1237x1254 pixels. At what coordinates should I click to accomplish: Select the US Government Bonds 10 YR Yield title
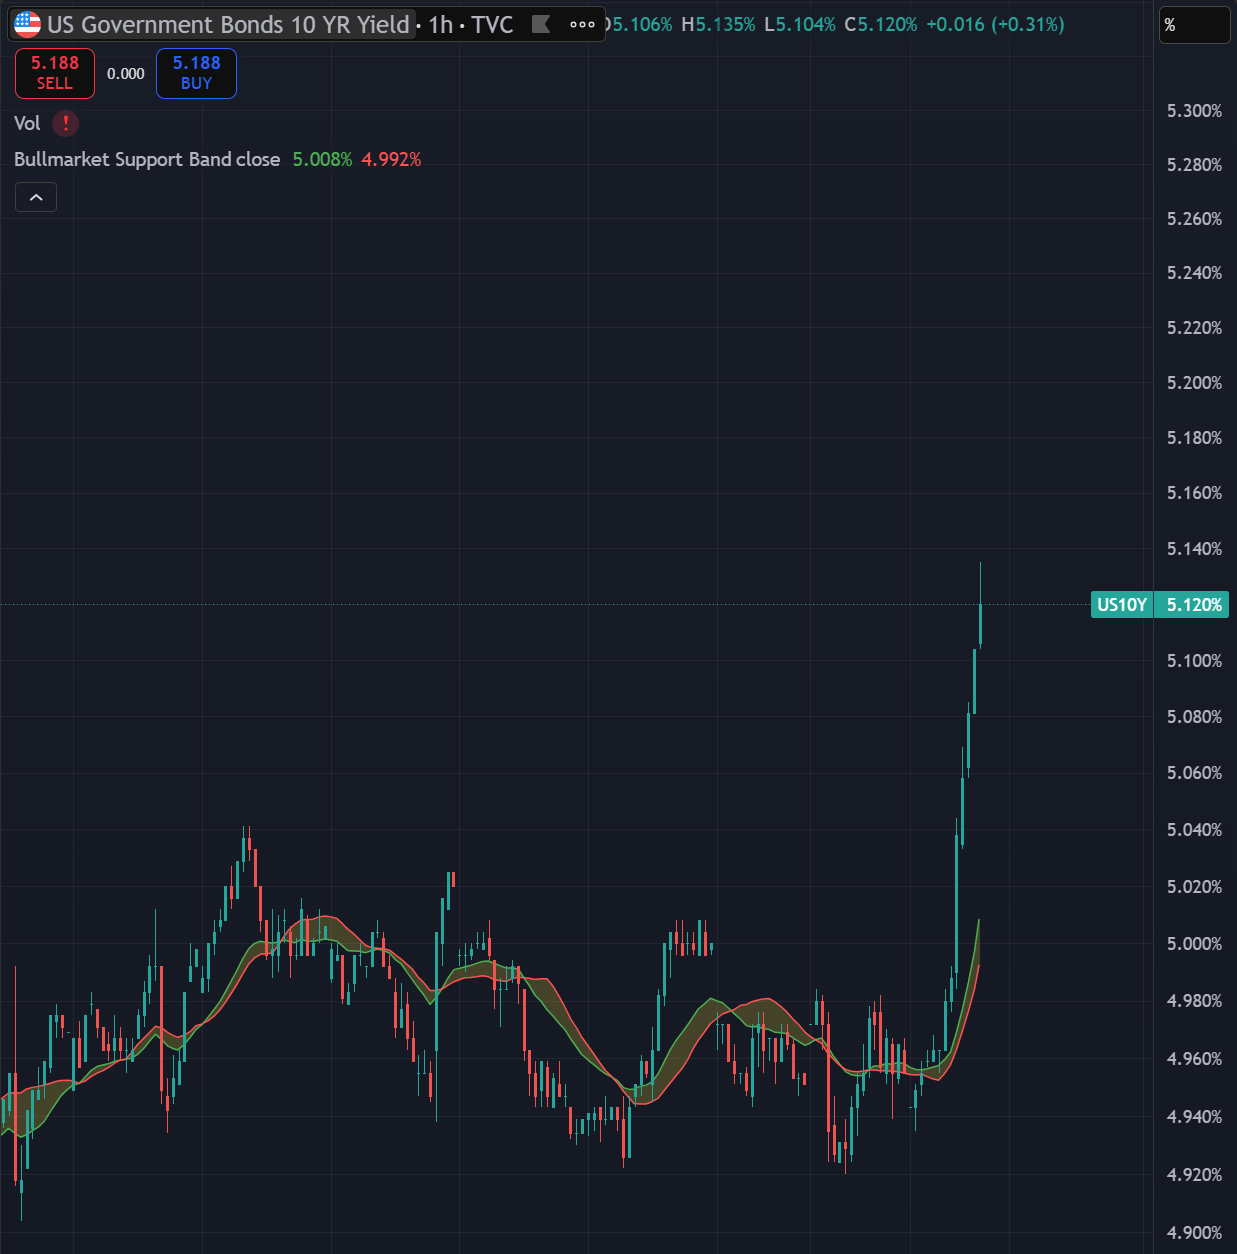(228, 24)
